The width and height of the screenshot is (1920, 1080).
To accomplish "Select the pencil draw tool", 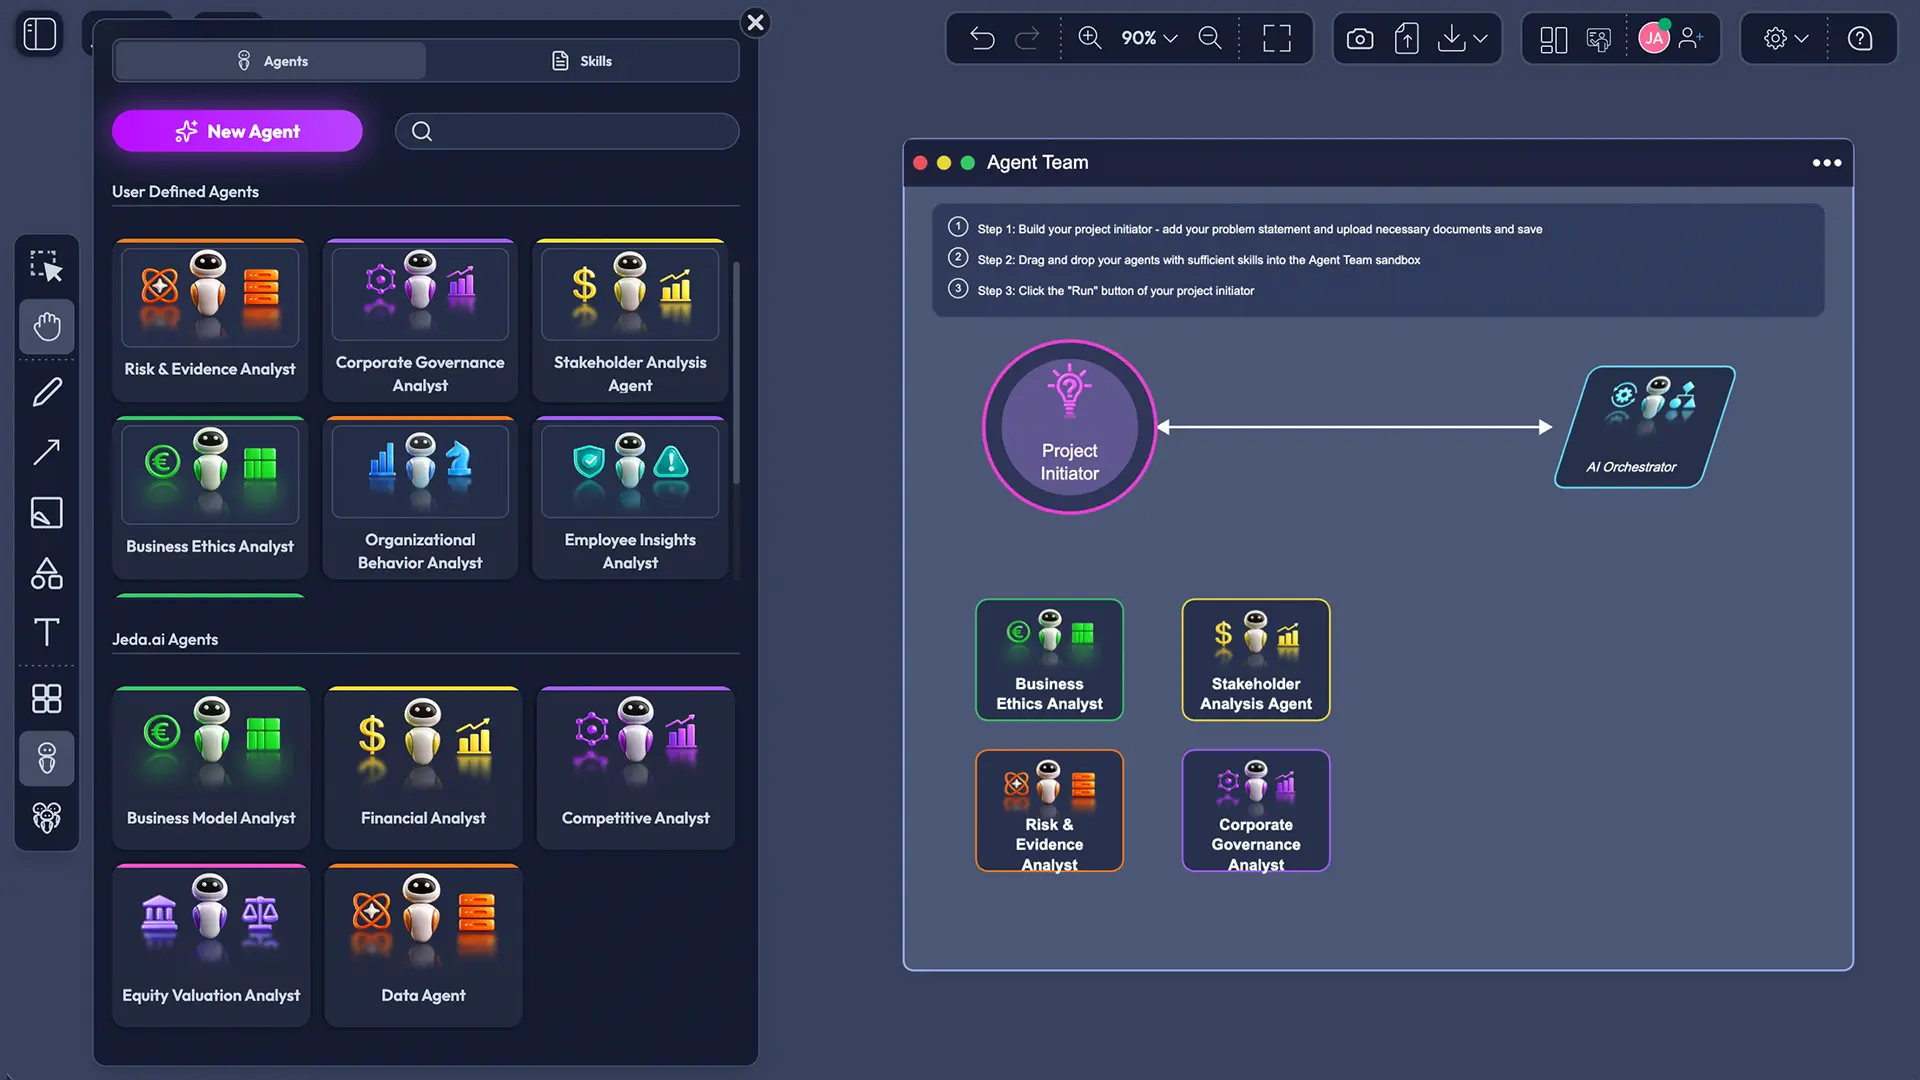I will point(46,392).
